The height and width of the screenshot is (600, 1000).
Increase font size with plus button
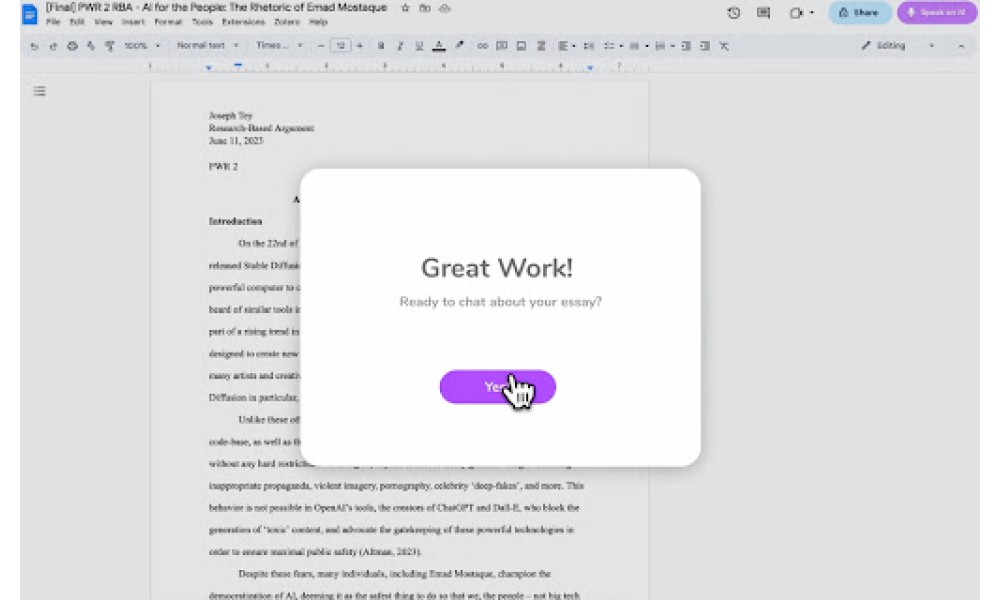click(x=360, y=46)
